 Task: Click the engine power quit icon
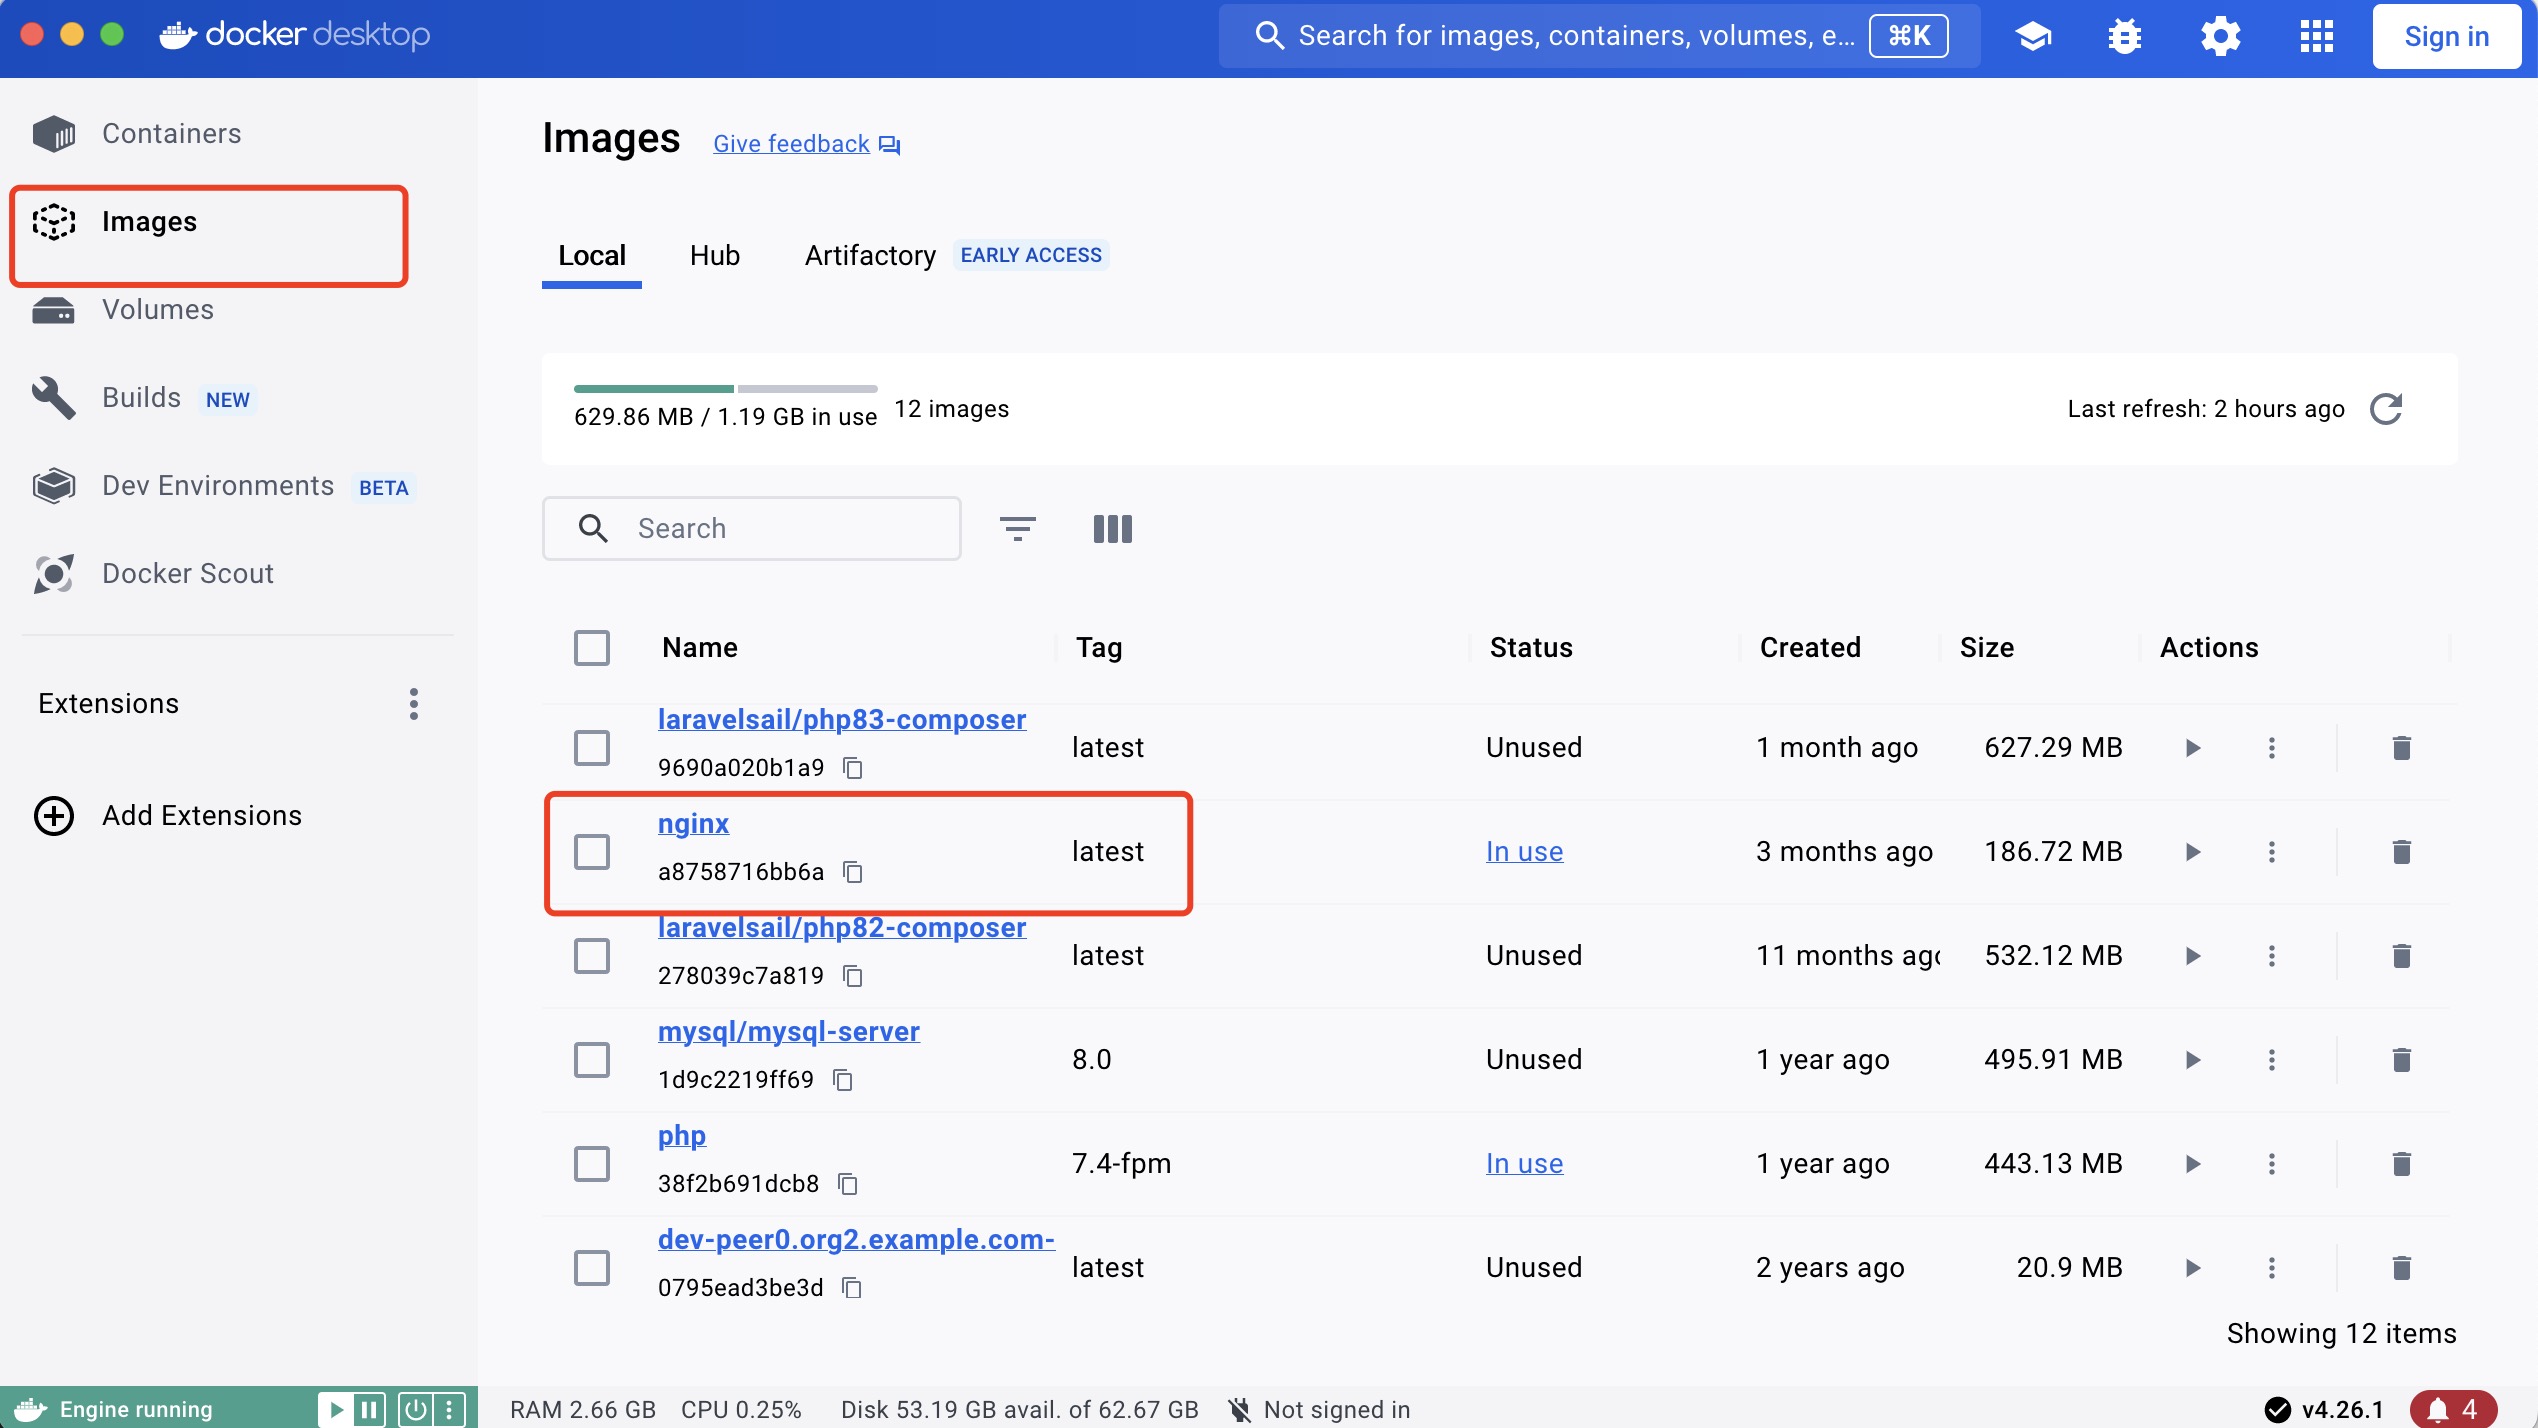click(415, 1410)
